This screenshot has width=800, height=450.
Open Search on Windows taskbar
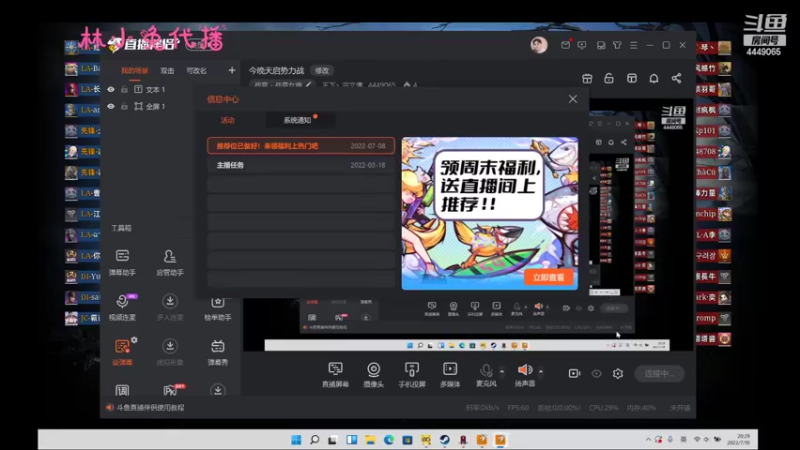point(314,440)
